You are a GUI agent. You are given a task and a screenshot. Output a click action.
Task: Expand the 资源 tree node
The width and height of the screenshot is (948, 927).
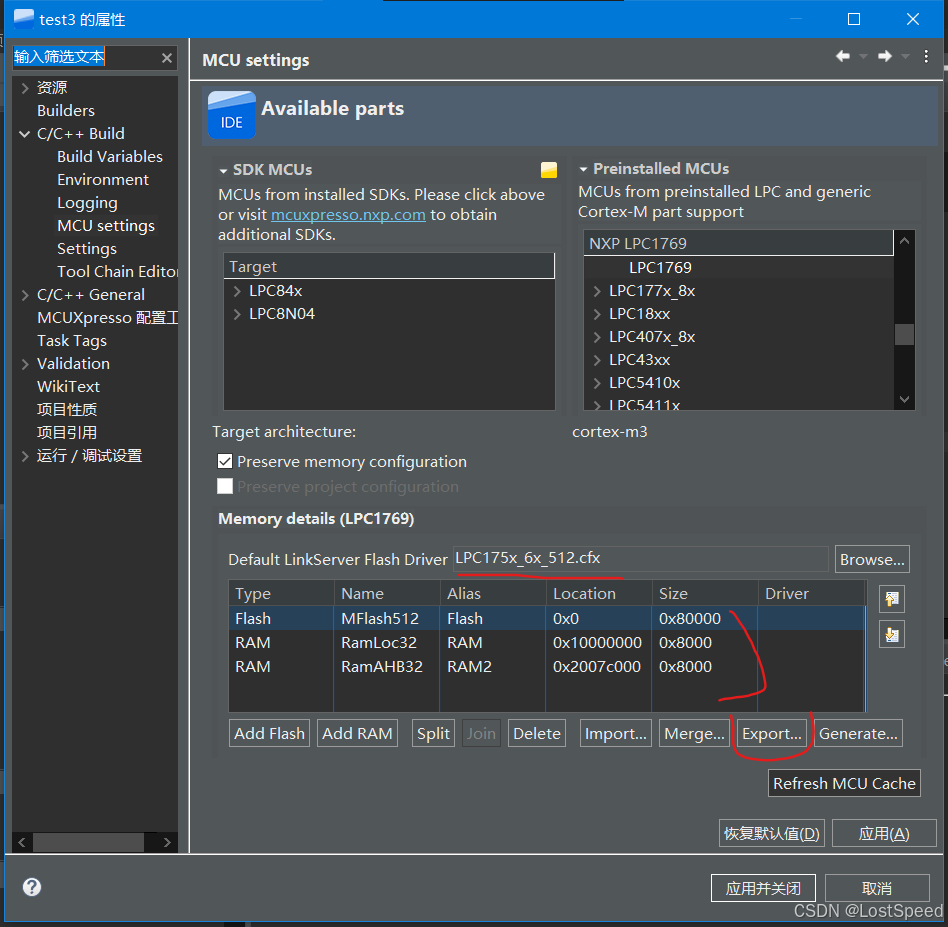[25, 88]
